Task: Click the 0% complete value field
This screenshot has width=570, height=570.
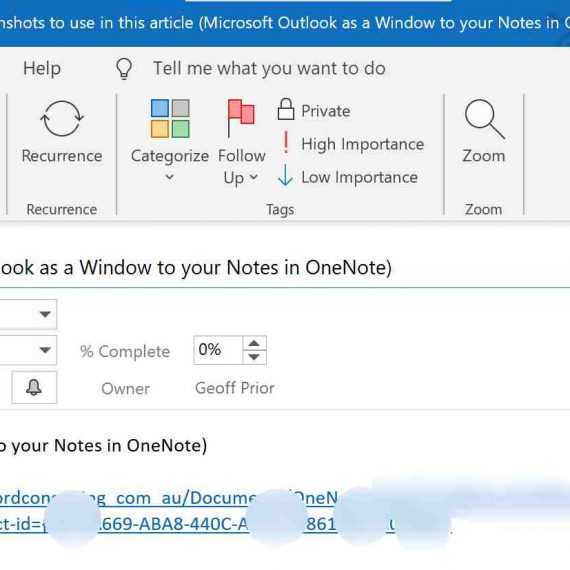Action: click(x=218, y=350)
